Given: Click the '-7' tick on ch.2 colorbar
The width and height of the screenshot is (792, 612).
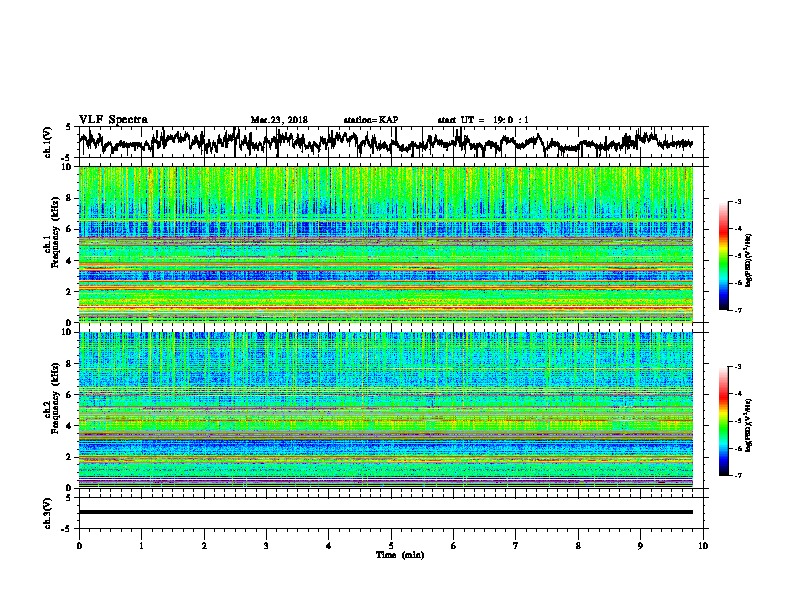Looking at the screenshot, I should coord(737,476).
